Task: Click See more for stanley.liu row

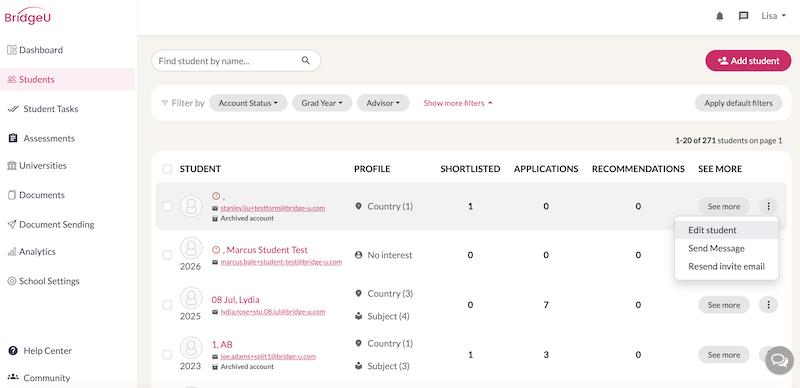Action: (x=723, y=206)
